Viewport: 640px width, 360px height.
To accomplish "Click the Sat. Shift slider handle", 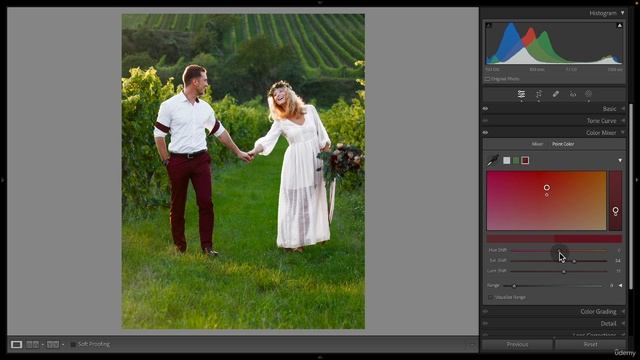I will coord(574,261).
